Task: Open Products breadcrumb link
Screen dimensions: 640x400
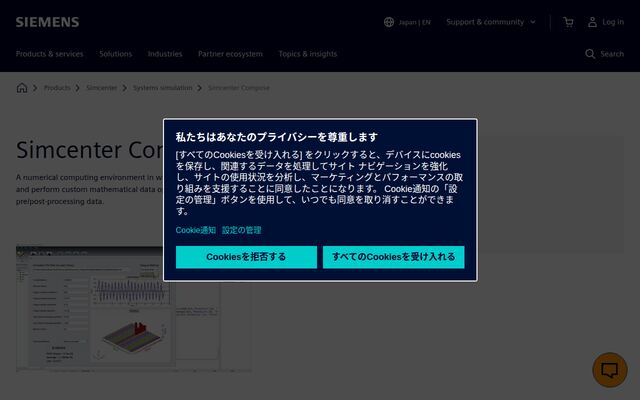Action: pyautogui.click(x=57, y=88)
